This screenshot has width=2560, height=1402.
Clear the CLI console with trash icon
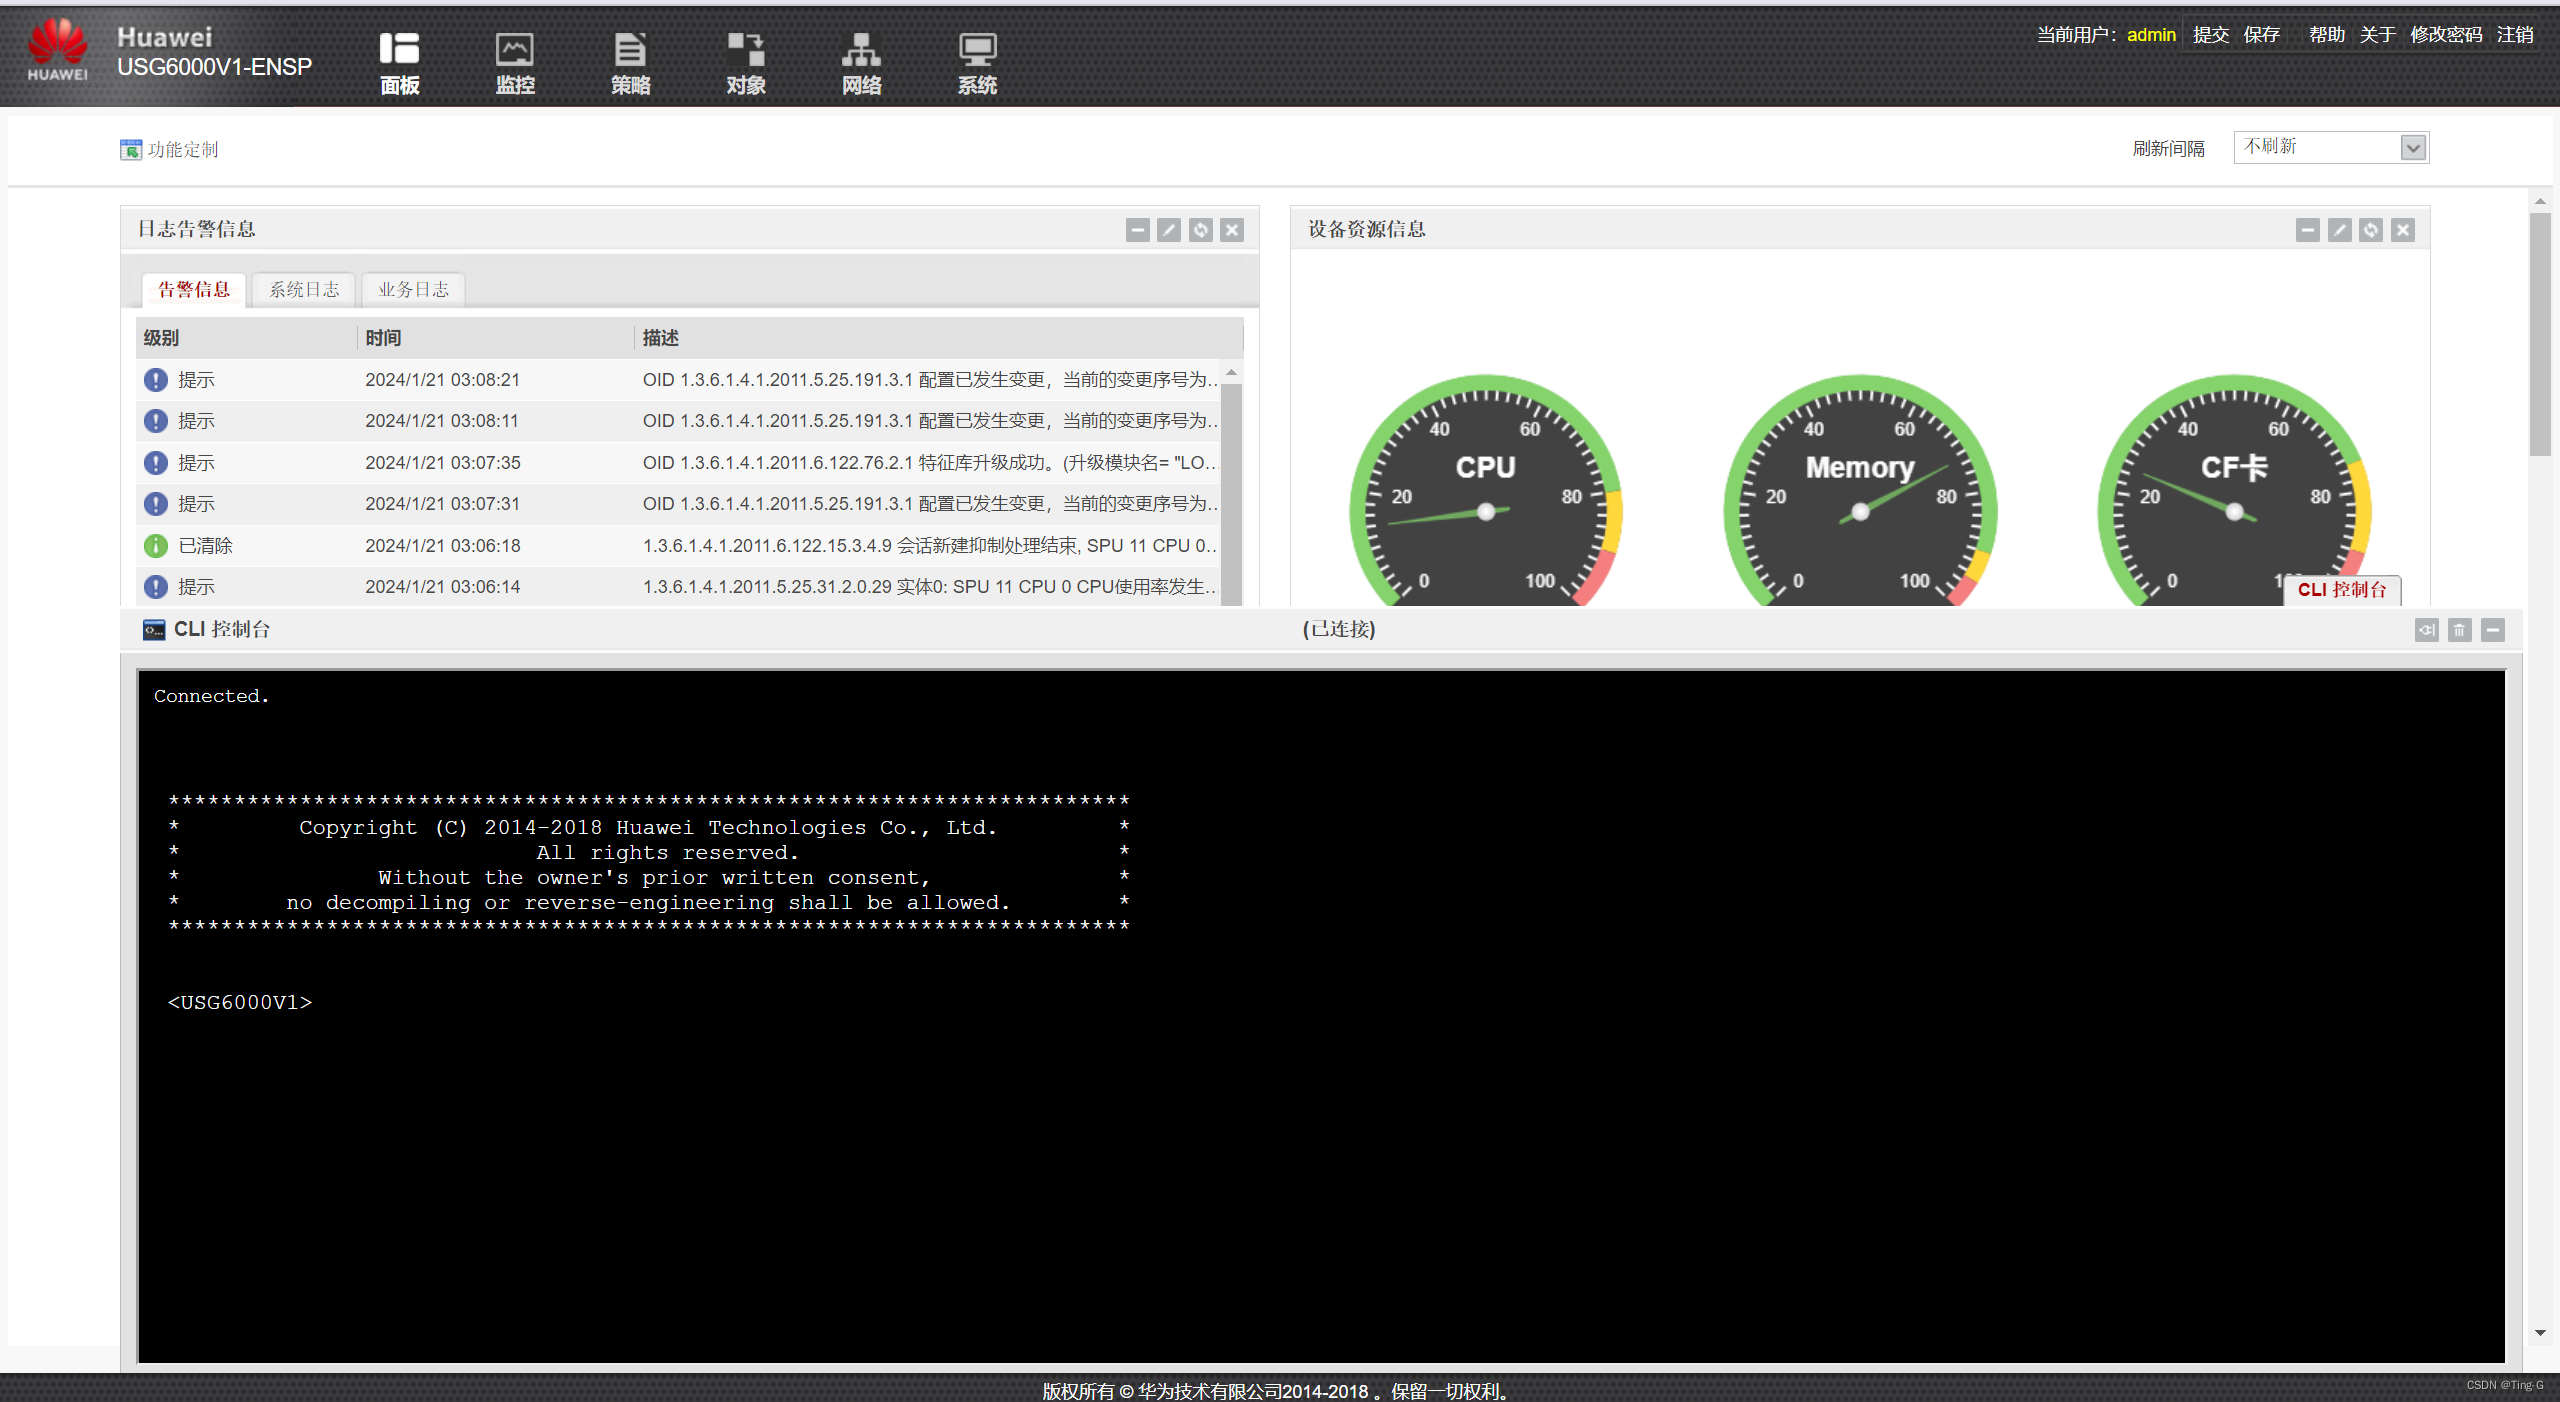[x=2460, y=630]
